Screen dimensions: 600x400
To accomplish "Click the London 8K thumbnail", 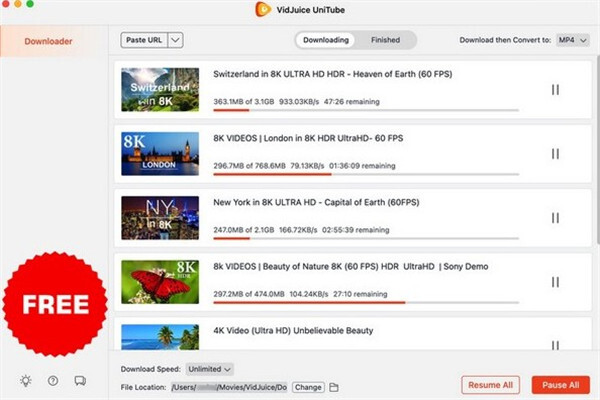I will pyautogui.click(x=160, y=154).
